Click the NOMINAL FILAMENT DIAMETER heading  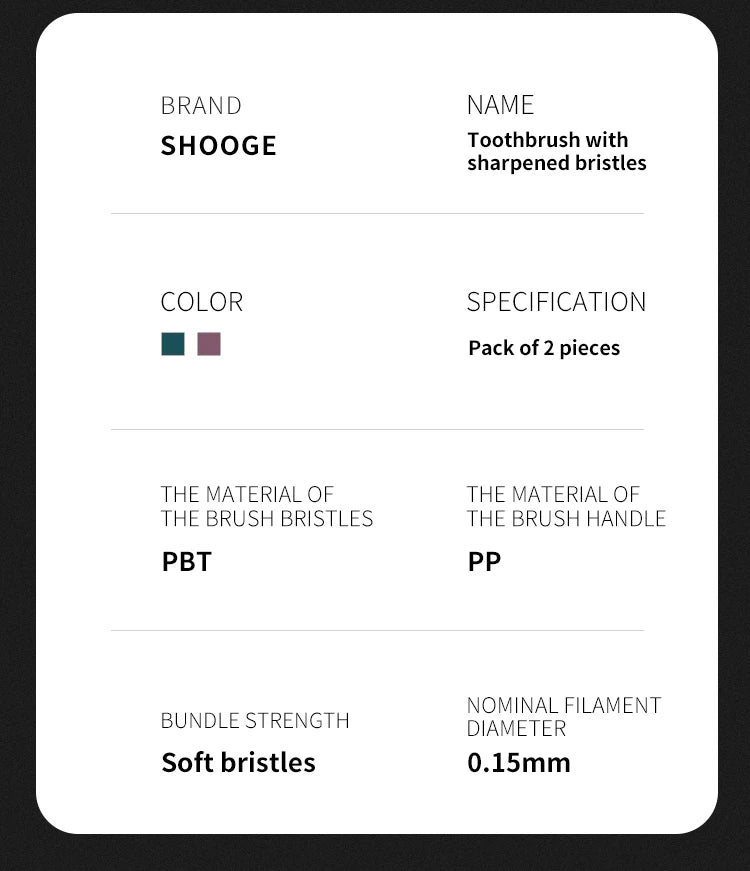pos(564,717)
